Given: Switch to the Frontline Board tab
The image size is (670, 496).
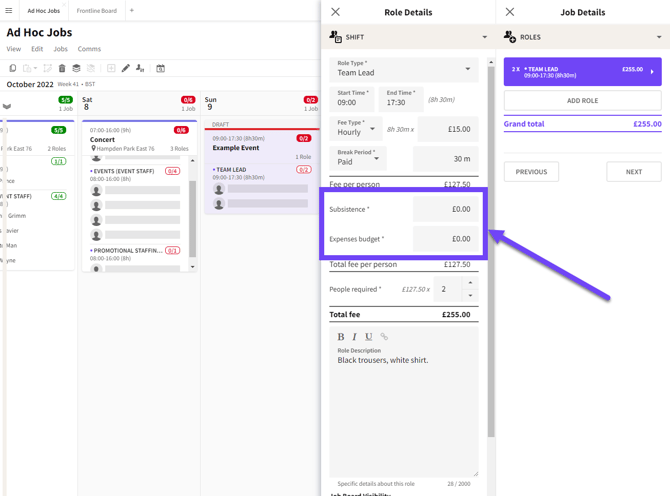Looking at the screenshot, I should pos(97,11).
